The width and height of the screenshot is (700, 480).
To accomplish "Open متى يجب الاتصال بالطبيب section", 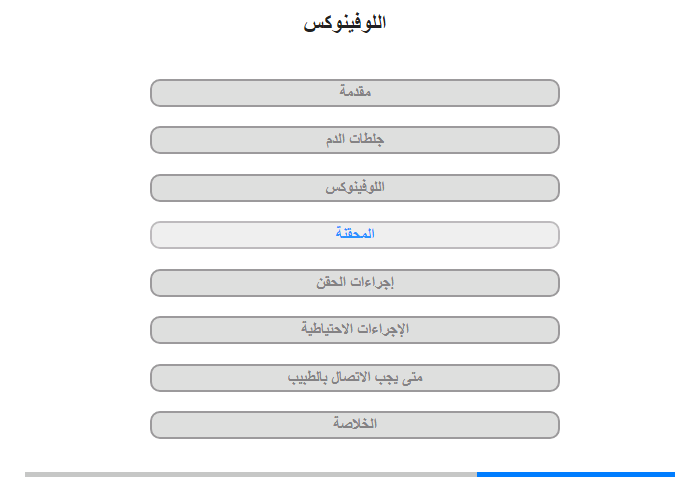I will coord(355,377).
